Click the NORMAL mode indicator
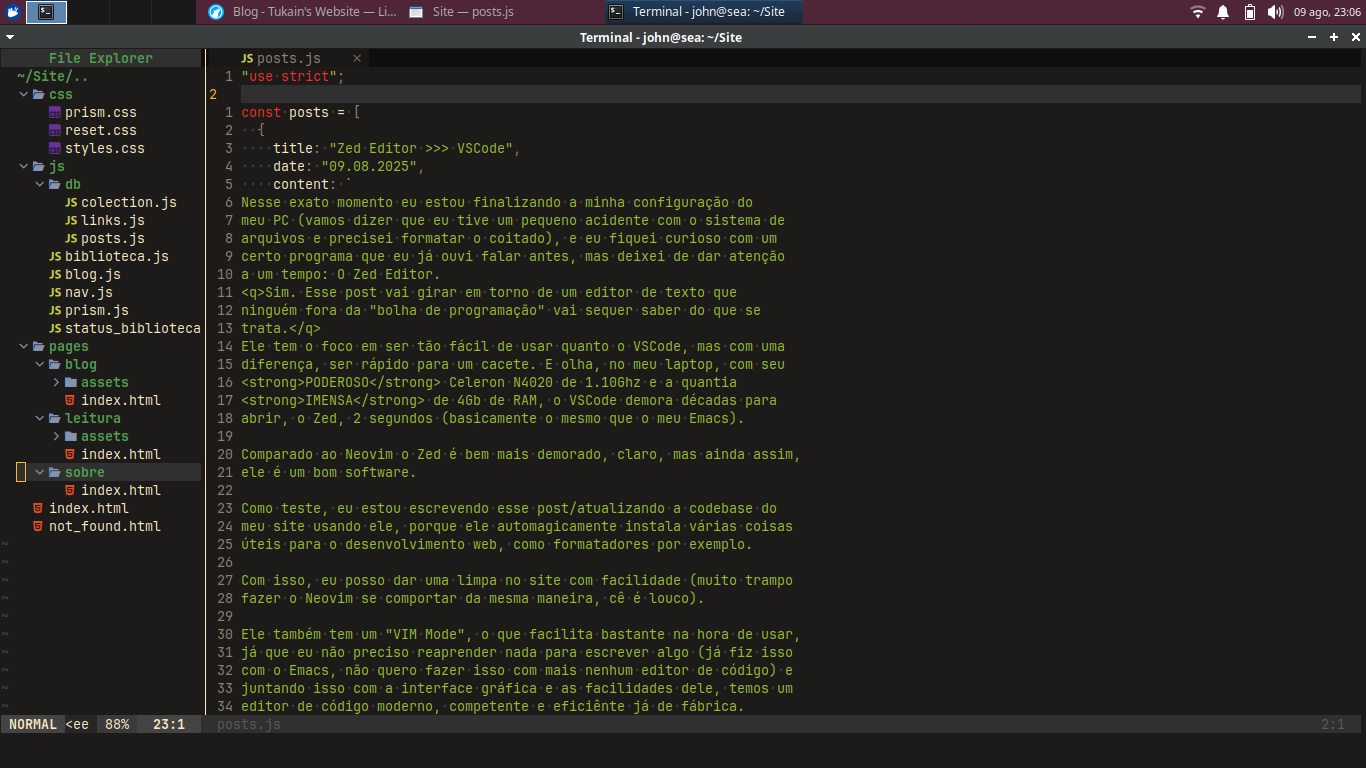 coord(33,724)
